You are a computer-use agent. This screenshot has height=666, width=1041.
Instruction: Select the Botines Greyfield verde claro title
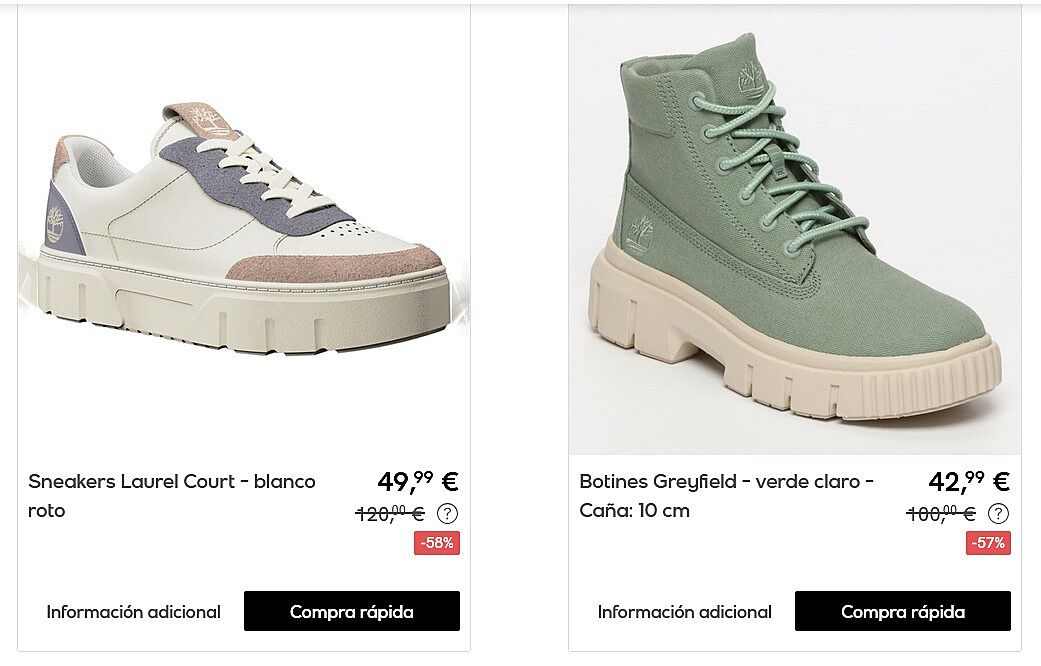(x=726, y=495)
